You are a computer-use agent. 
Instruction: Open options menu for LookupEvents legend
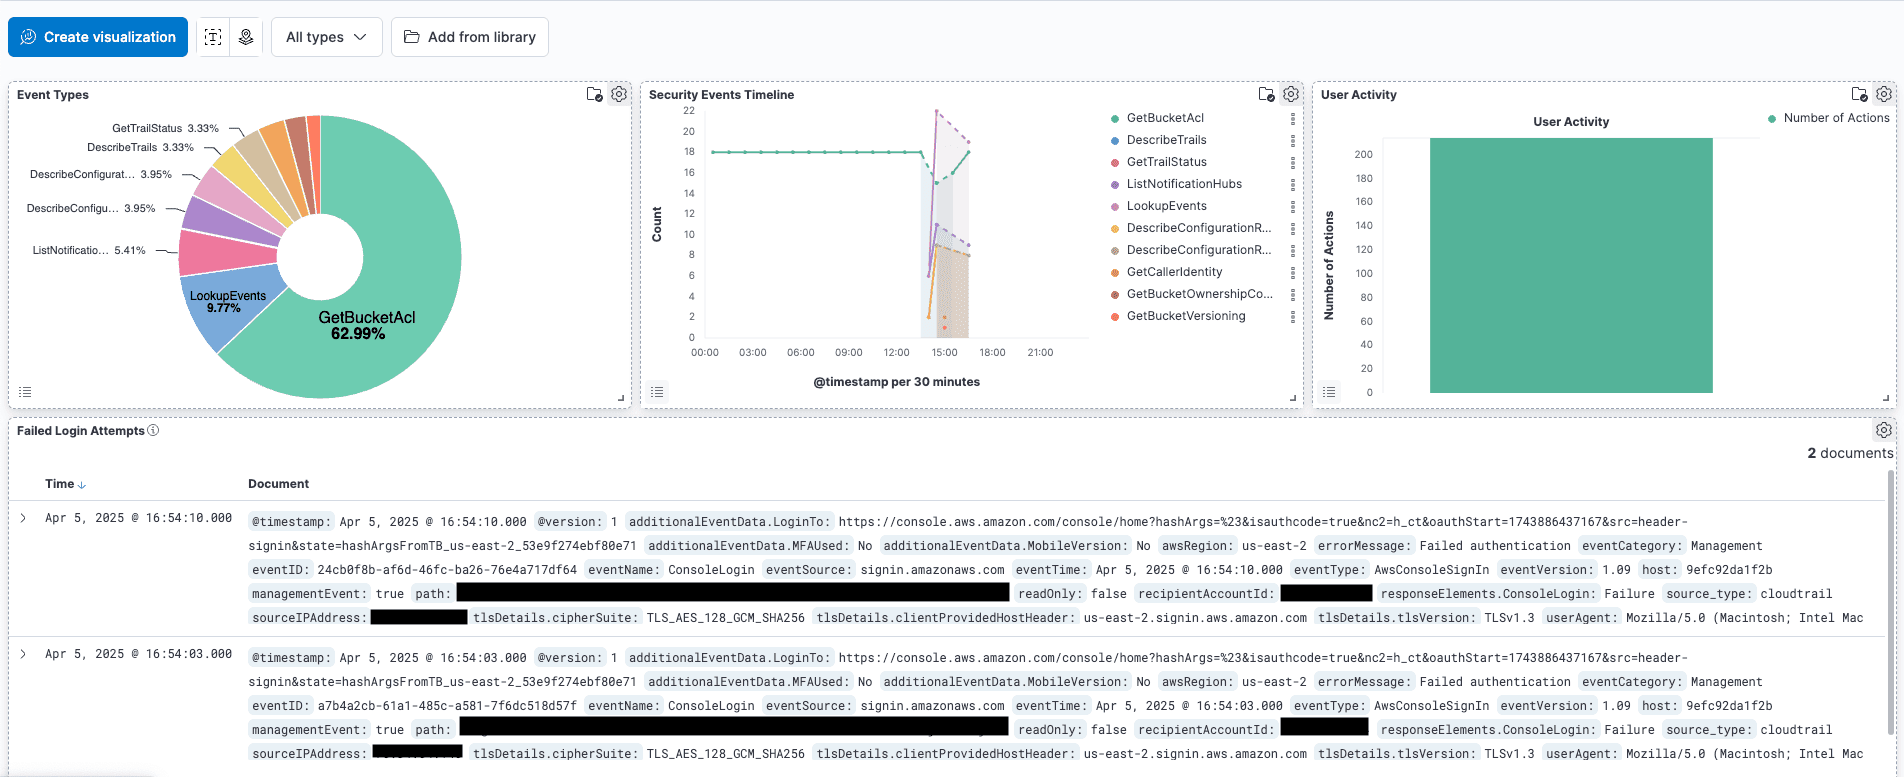click(1293, 206)
